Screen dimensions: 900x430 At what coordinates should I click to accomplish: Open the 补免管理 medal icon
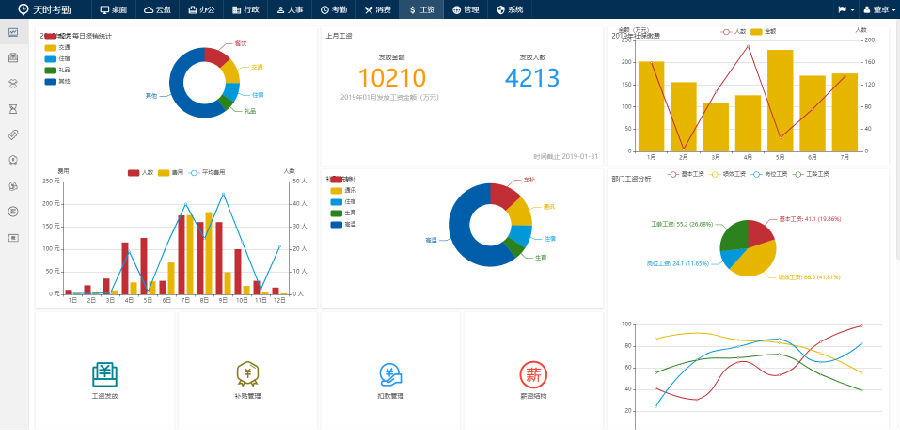[247, 375]
